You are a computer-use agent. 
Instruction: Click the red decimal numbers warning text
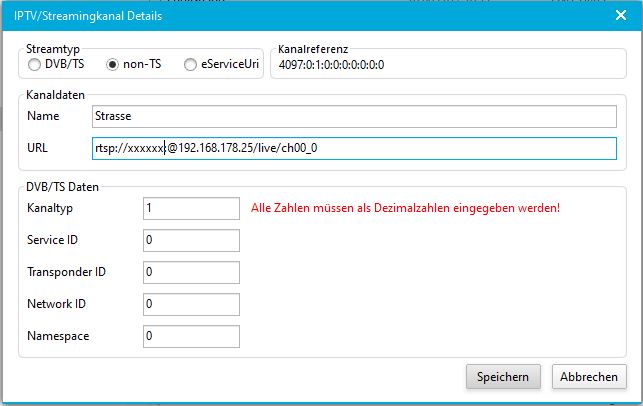point(404,208)
